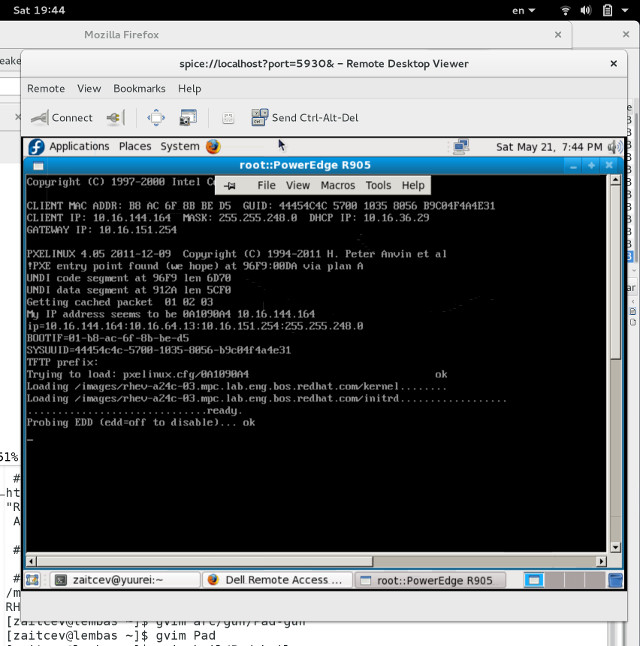Click the disconnect plug icon
640x646 pixels.
pyautogui.click(x=115, y=118)
